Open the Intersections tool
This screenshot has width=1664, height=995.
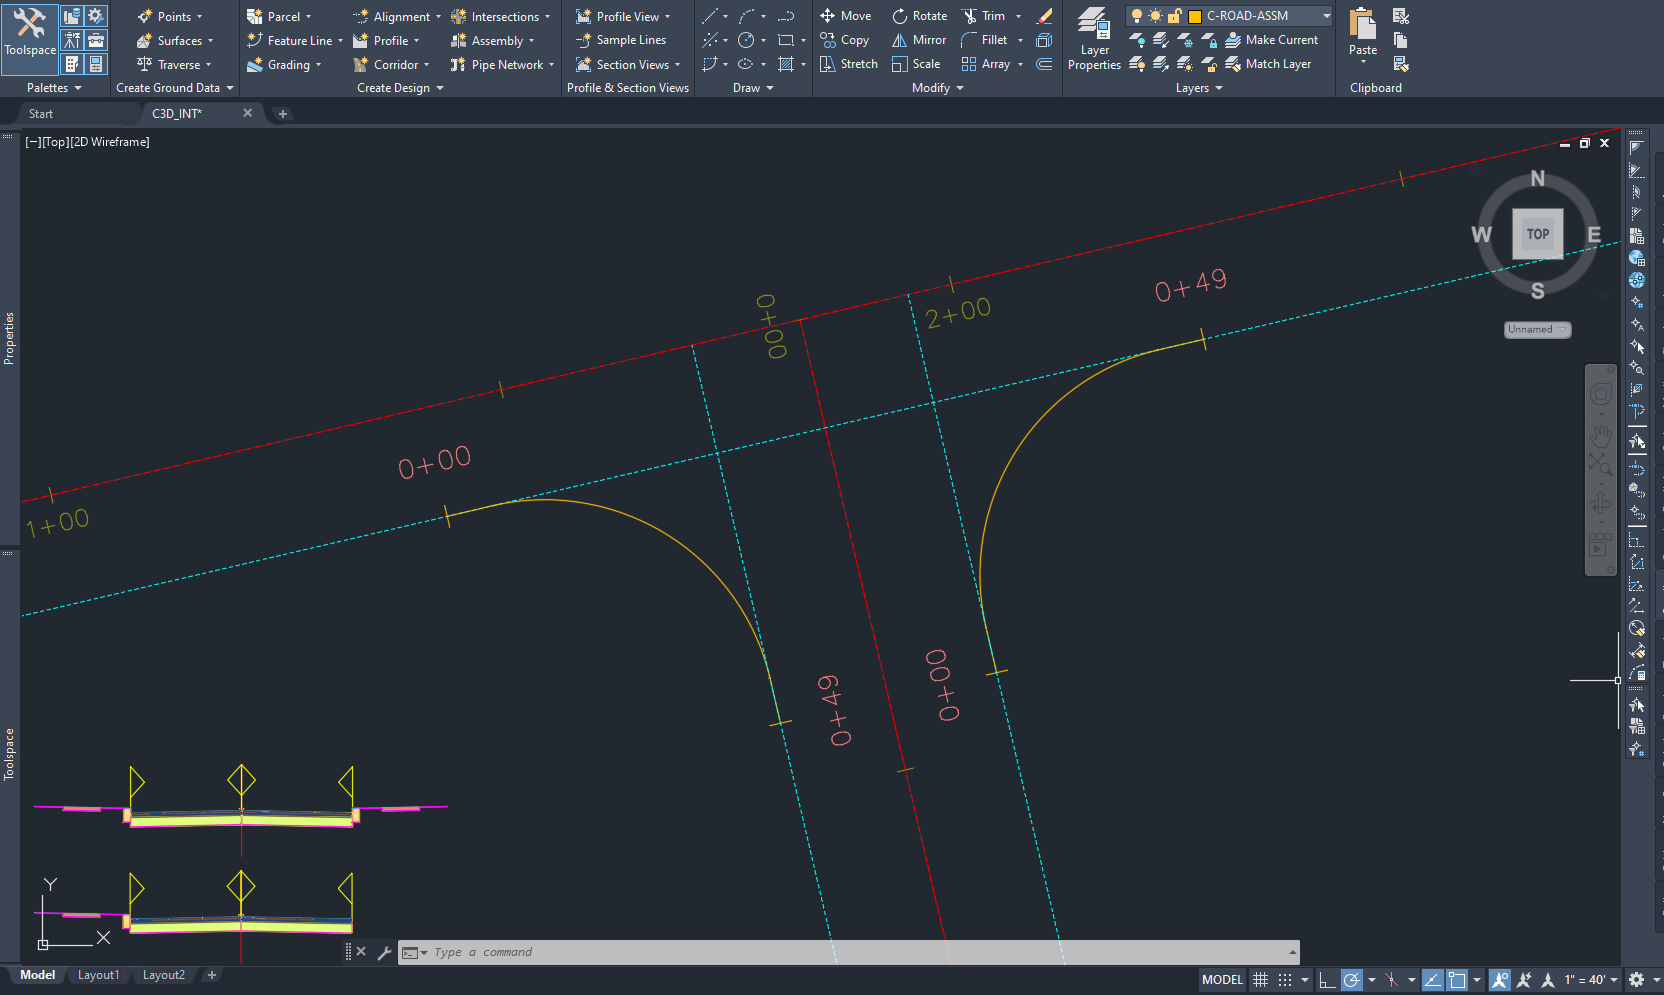point(500,17)
